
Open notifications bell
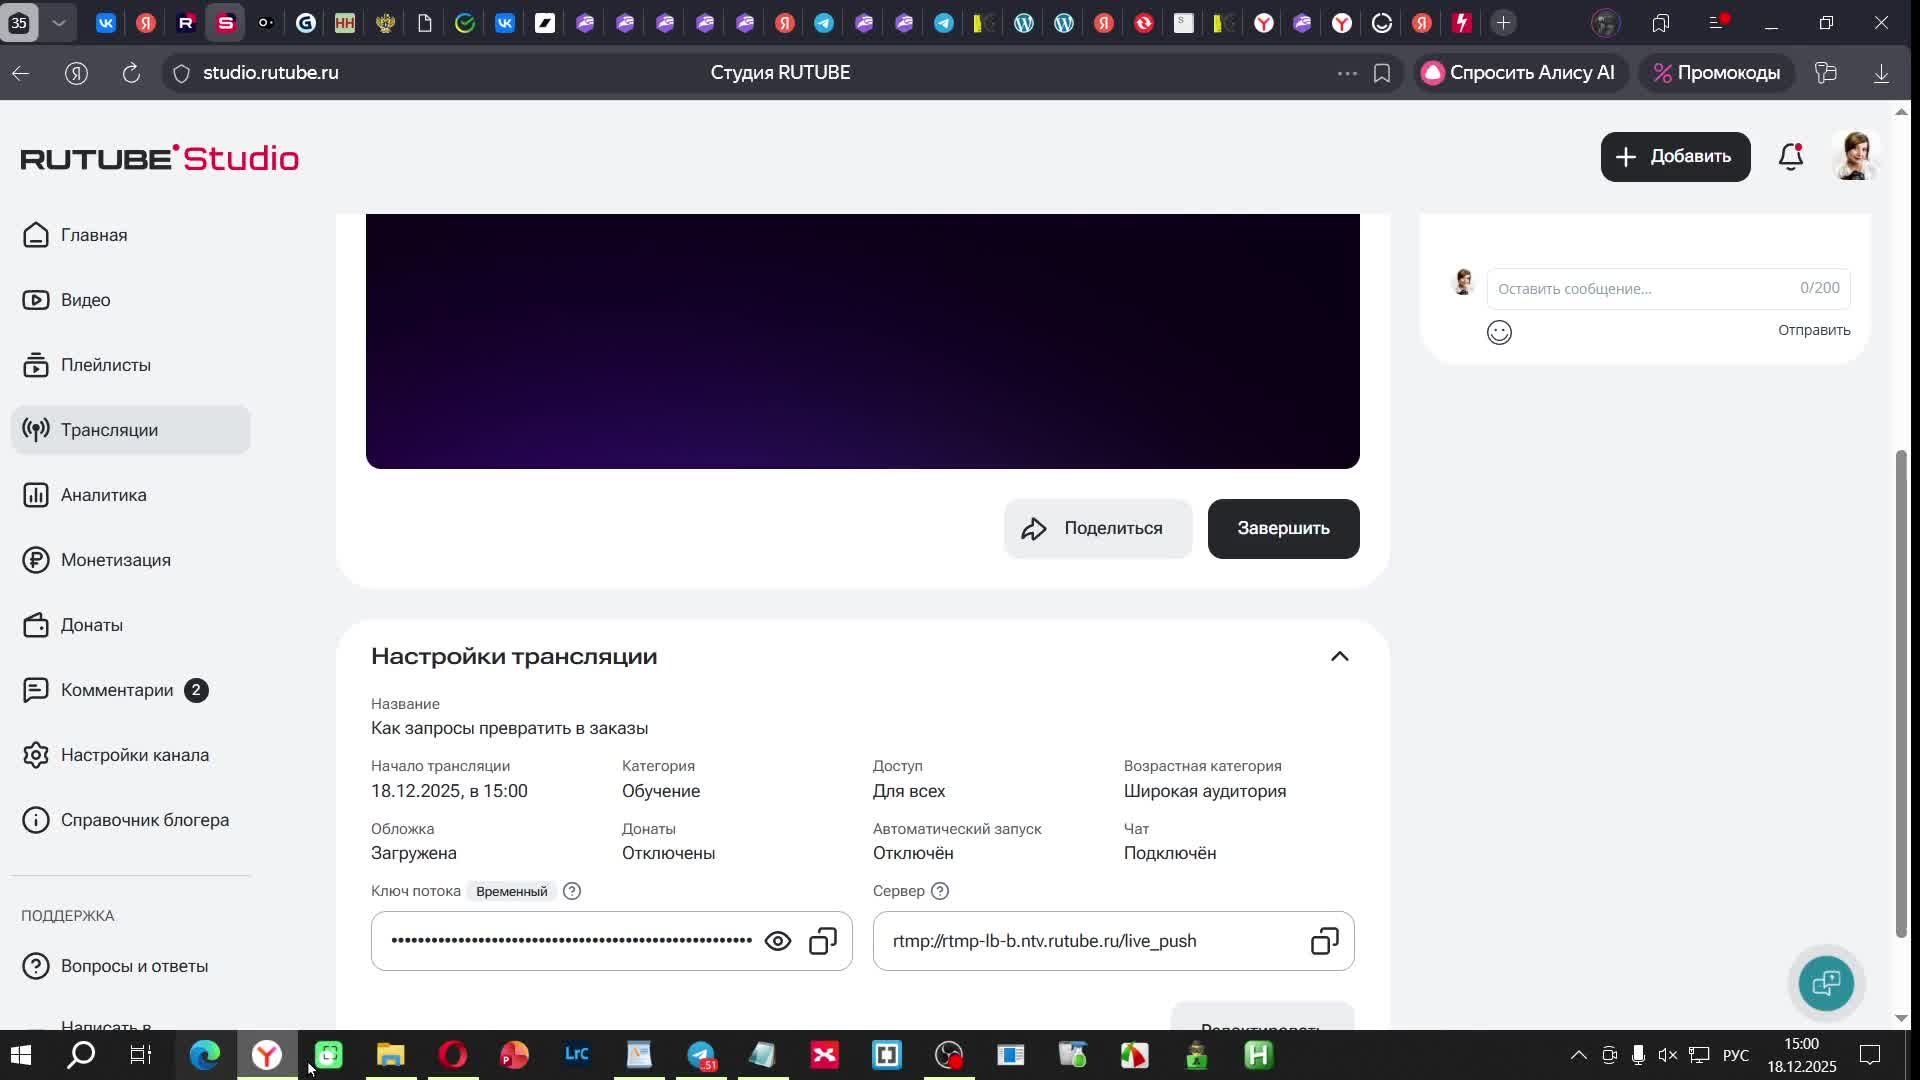coord(1790,157)
